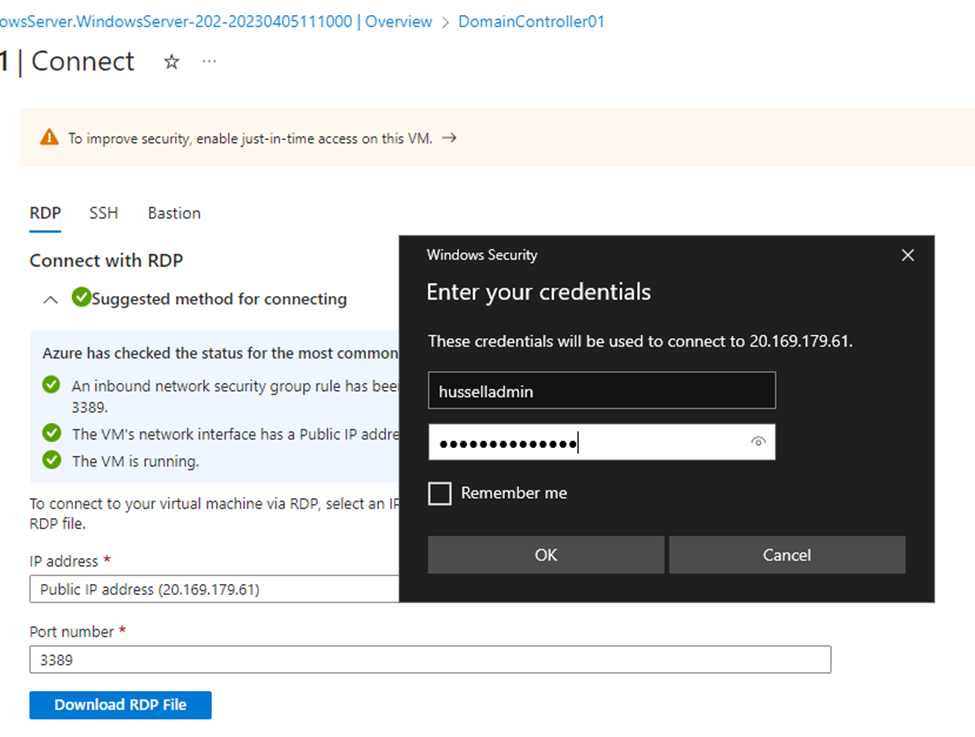Tick the Remember me checkbox

[440, 494]
